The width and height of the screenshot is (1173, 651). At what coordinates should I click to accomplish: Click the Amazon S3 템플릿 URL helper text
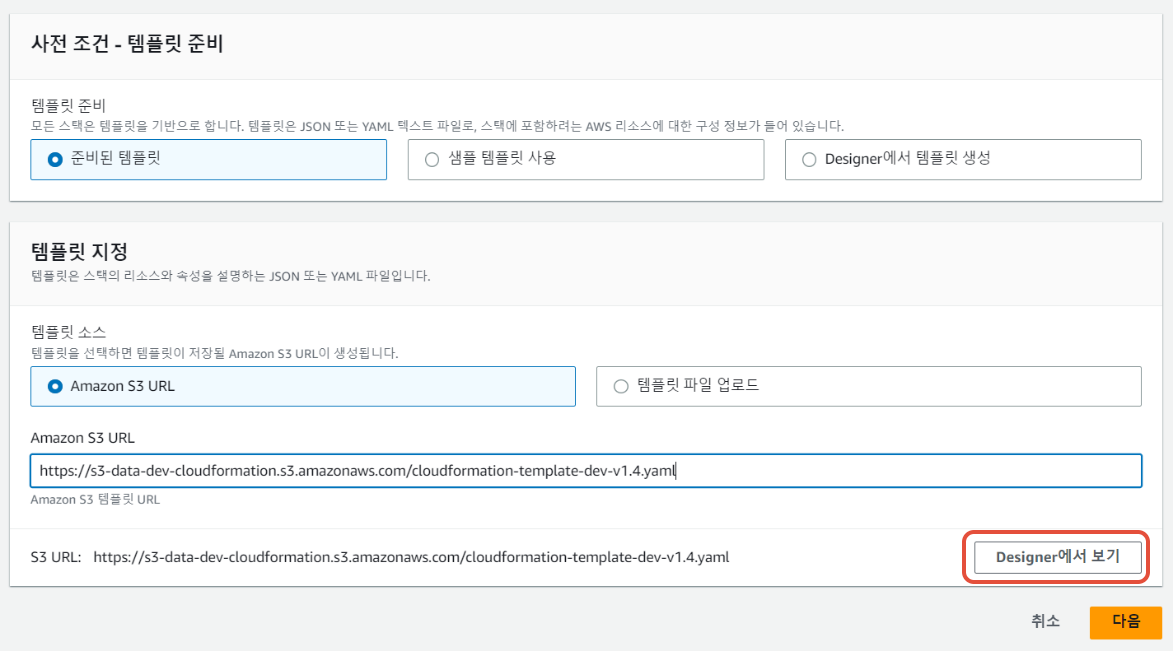95,499
